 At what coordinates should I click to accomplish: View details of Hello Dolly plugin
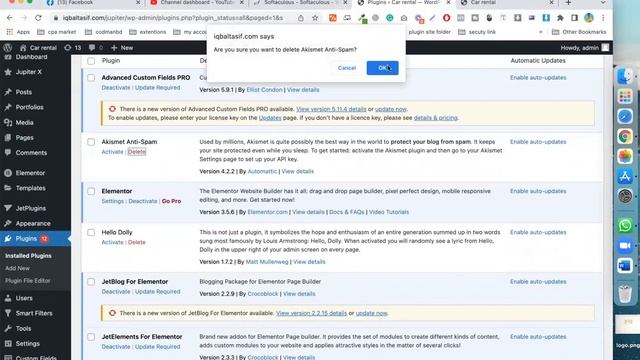click(309, 262)
